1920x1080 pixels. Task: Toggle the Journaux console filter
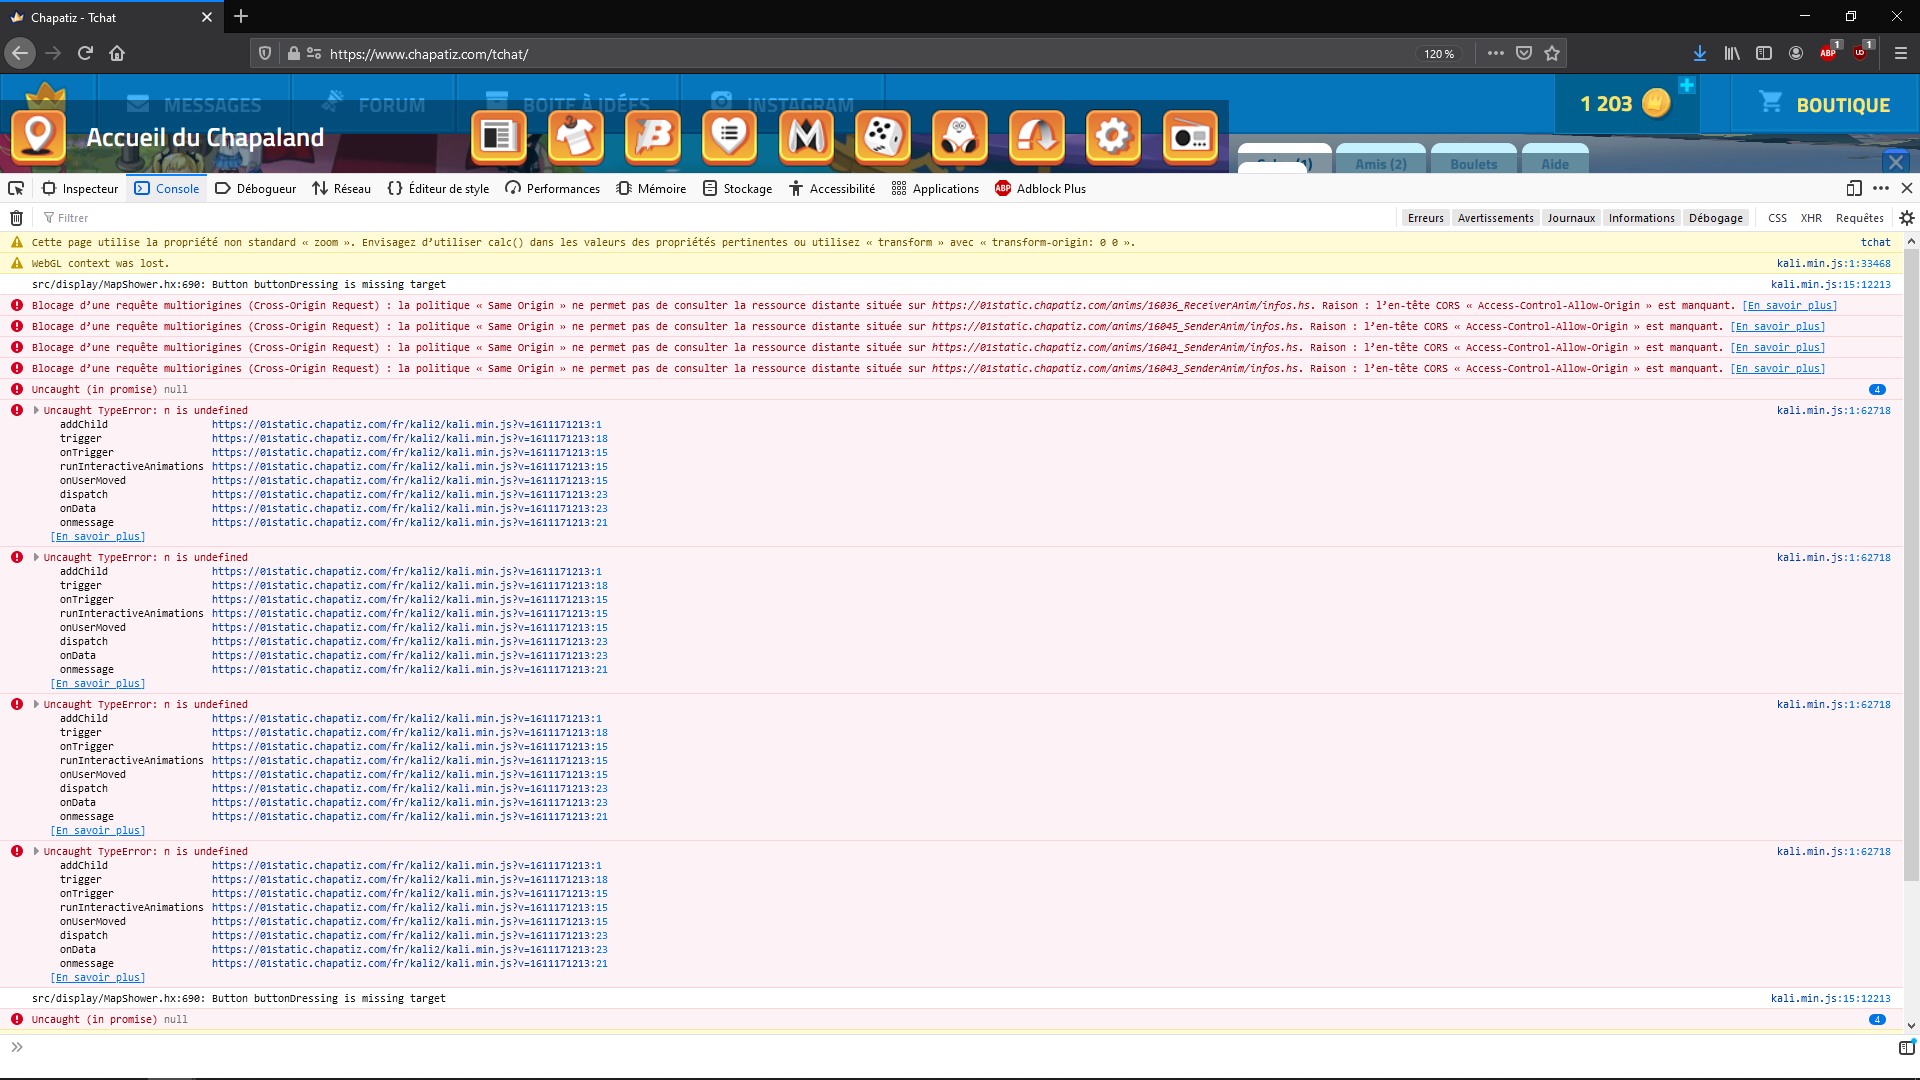[x=1571, y=218]
